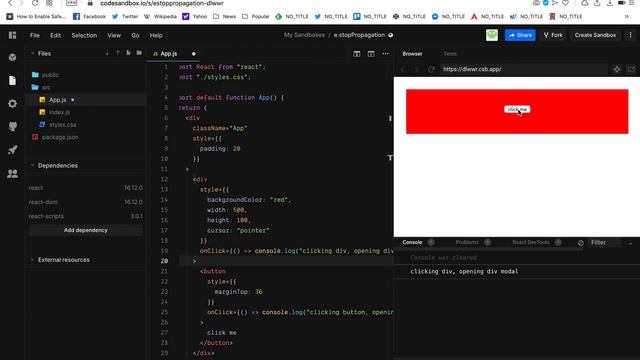The width and height of the screenshot is (640, 360).
Task: Open the Help menu
Action: [156, 35]
